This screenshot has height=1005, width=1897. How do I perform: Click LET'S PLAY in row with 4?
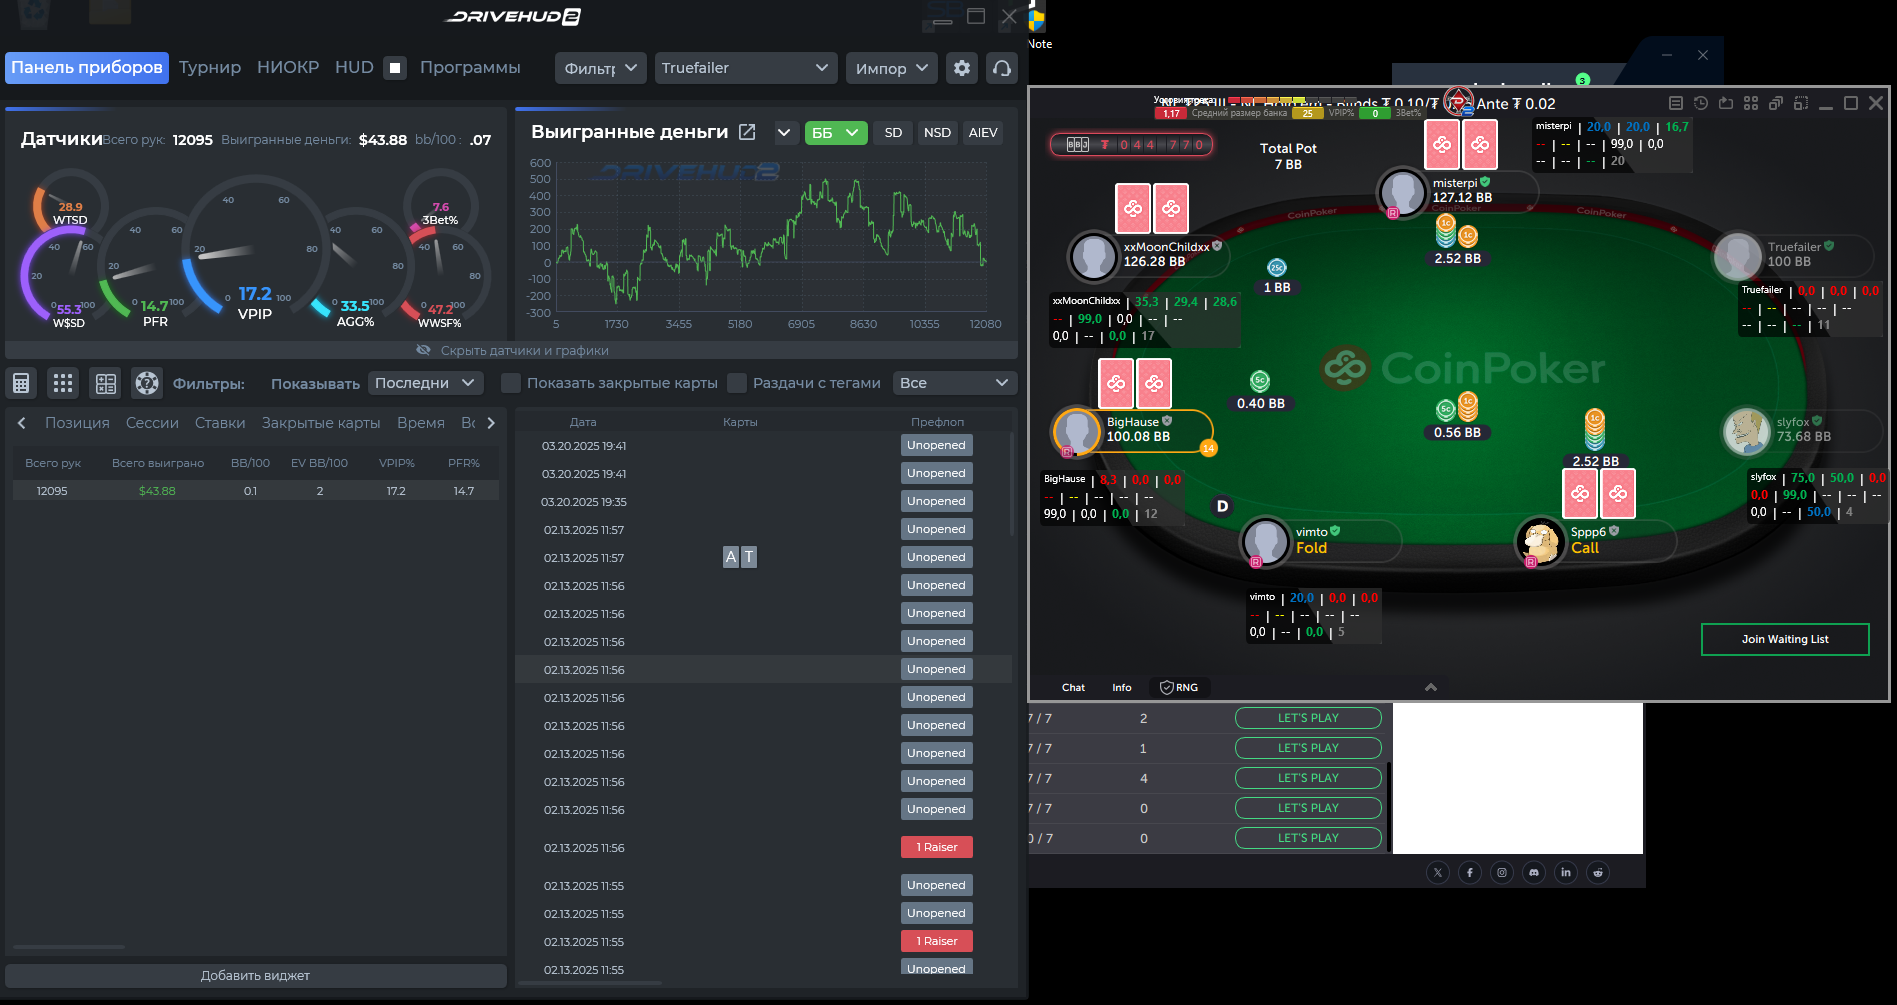click(x=1308, y=778)
